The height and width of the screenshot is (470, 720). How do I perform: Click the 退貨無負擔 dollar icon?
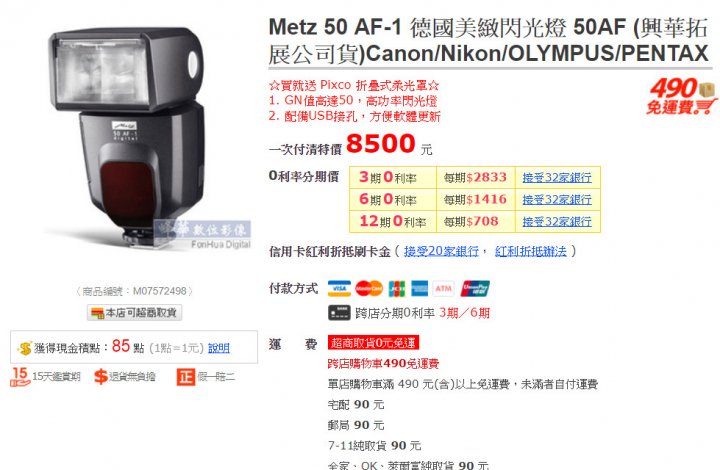(x=101, y=376)
